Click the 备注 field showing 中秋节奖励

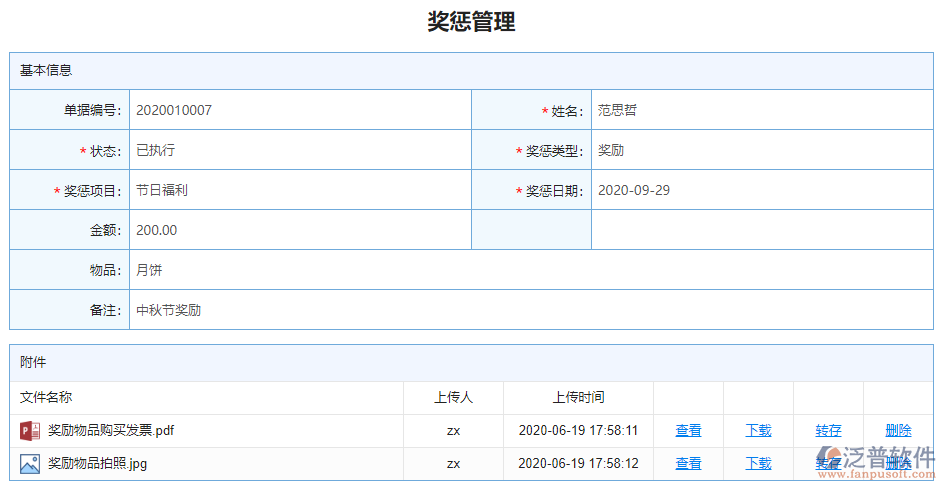[168, 311]
